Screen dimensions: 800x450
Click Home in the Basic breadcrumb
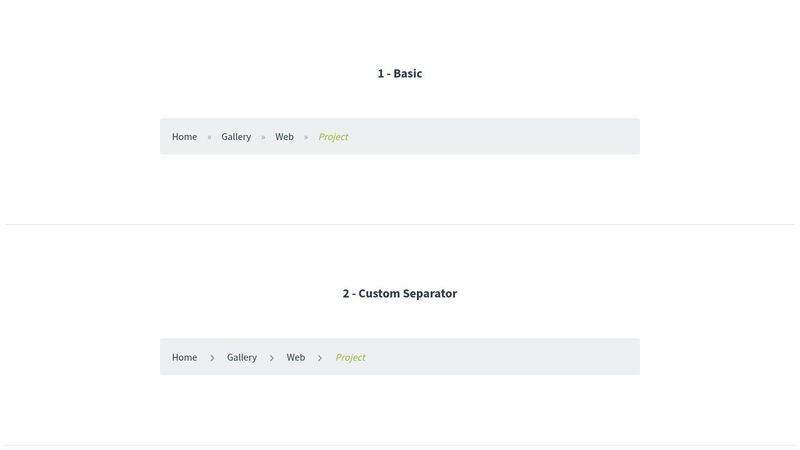click(184, 137)
